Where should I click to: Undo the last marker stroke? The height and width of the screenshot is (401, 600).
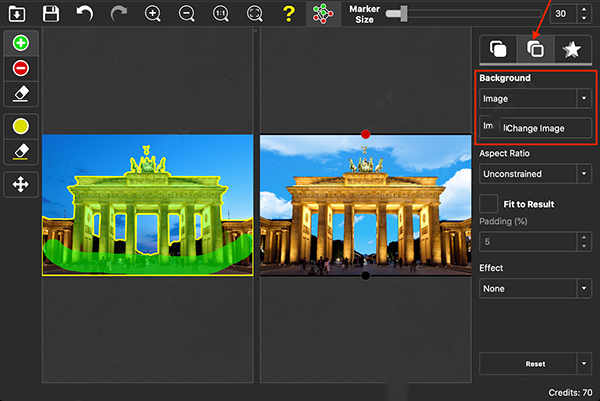[85, 14]
